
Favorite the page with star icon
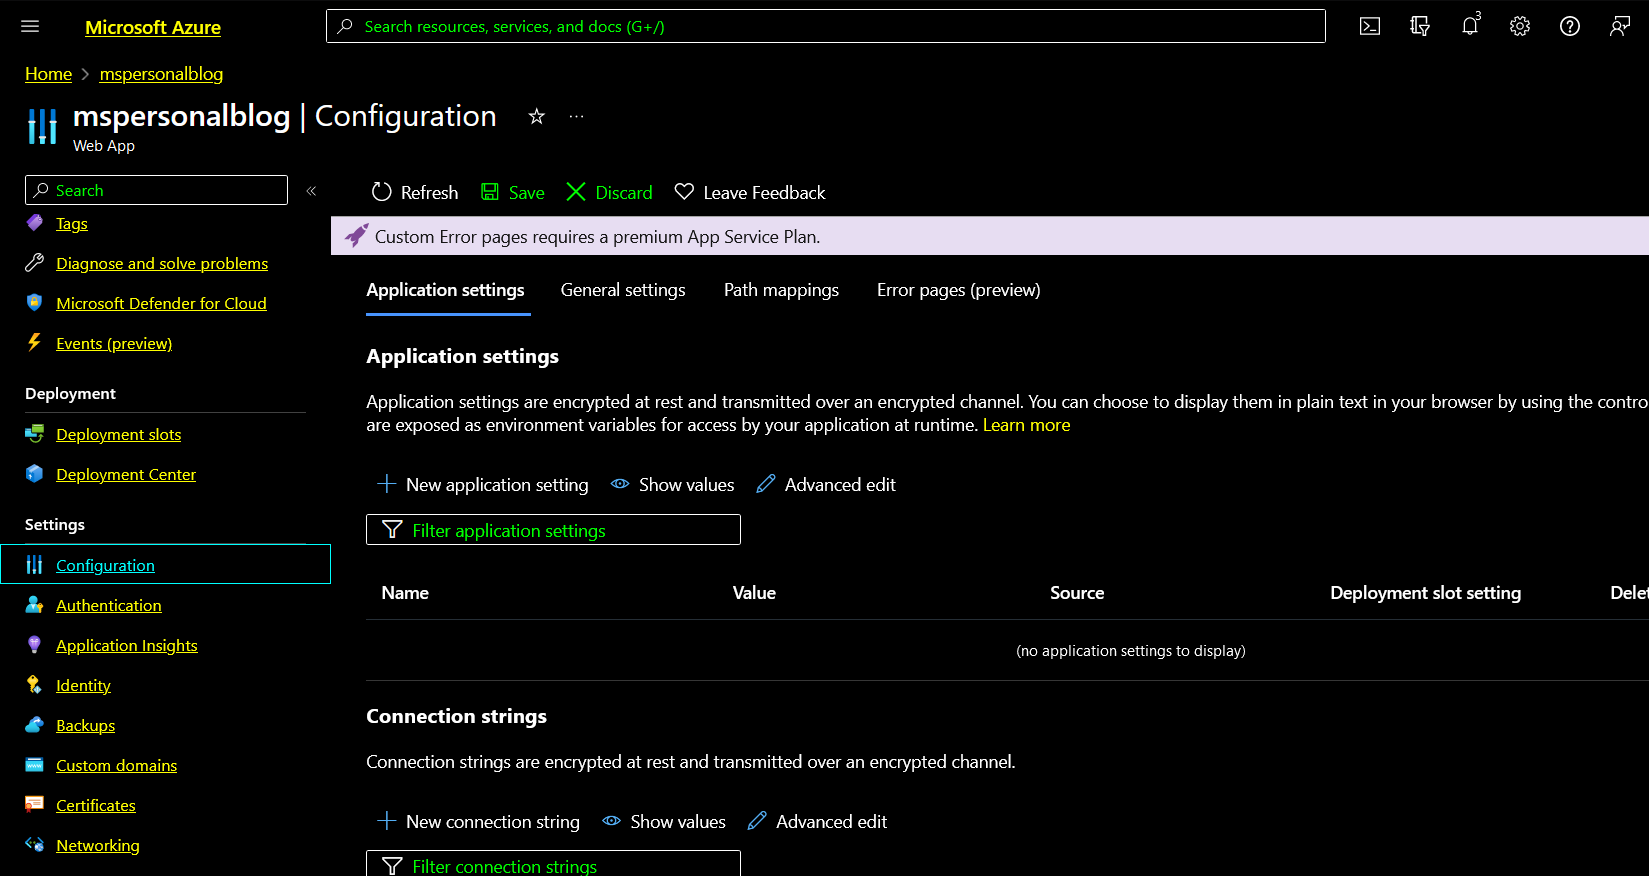537,116
